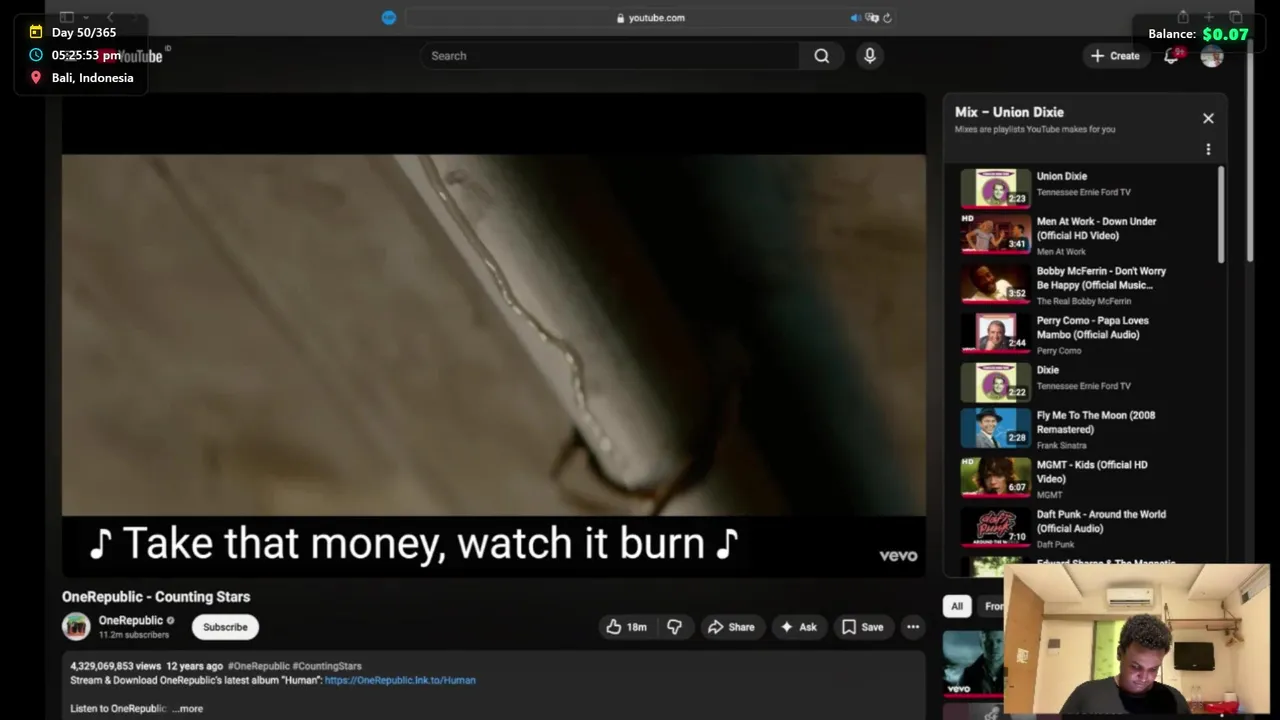
Task: Click the video player to pause
Action: pos(493,335)
